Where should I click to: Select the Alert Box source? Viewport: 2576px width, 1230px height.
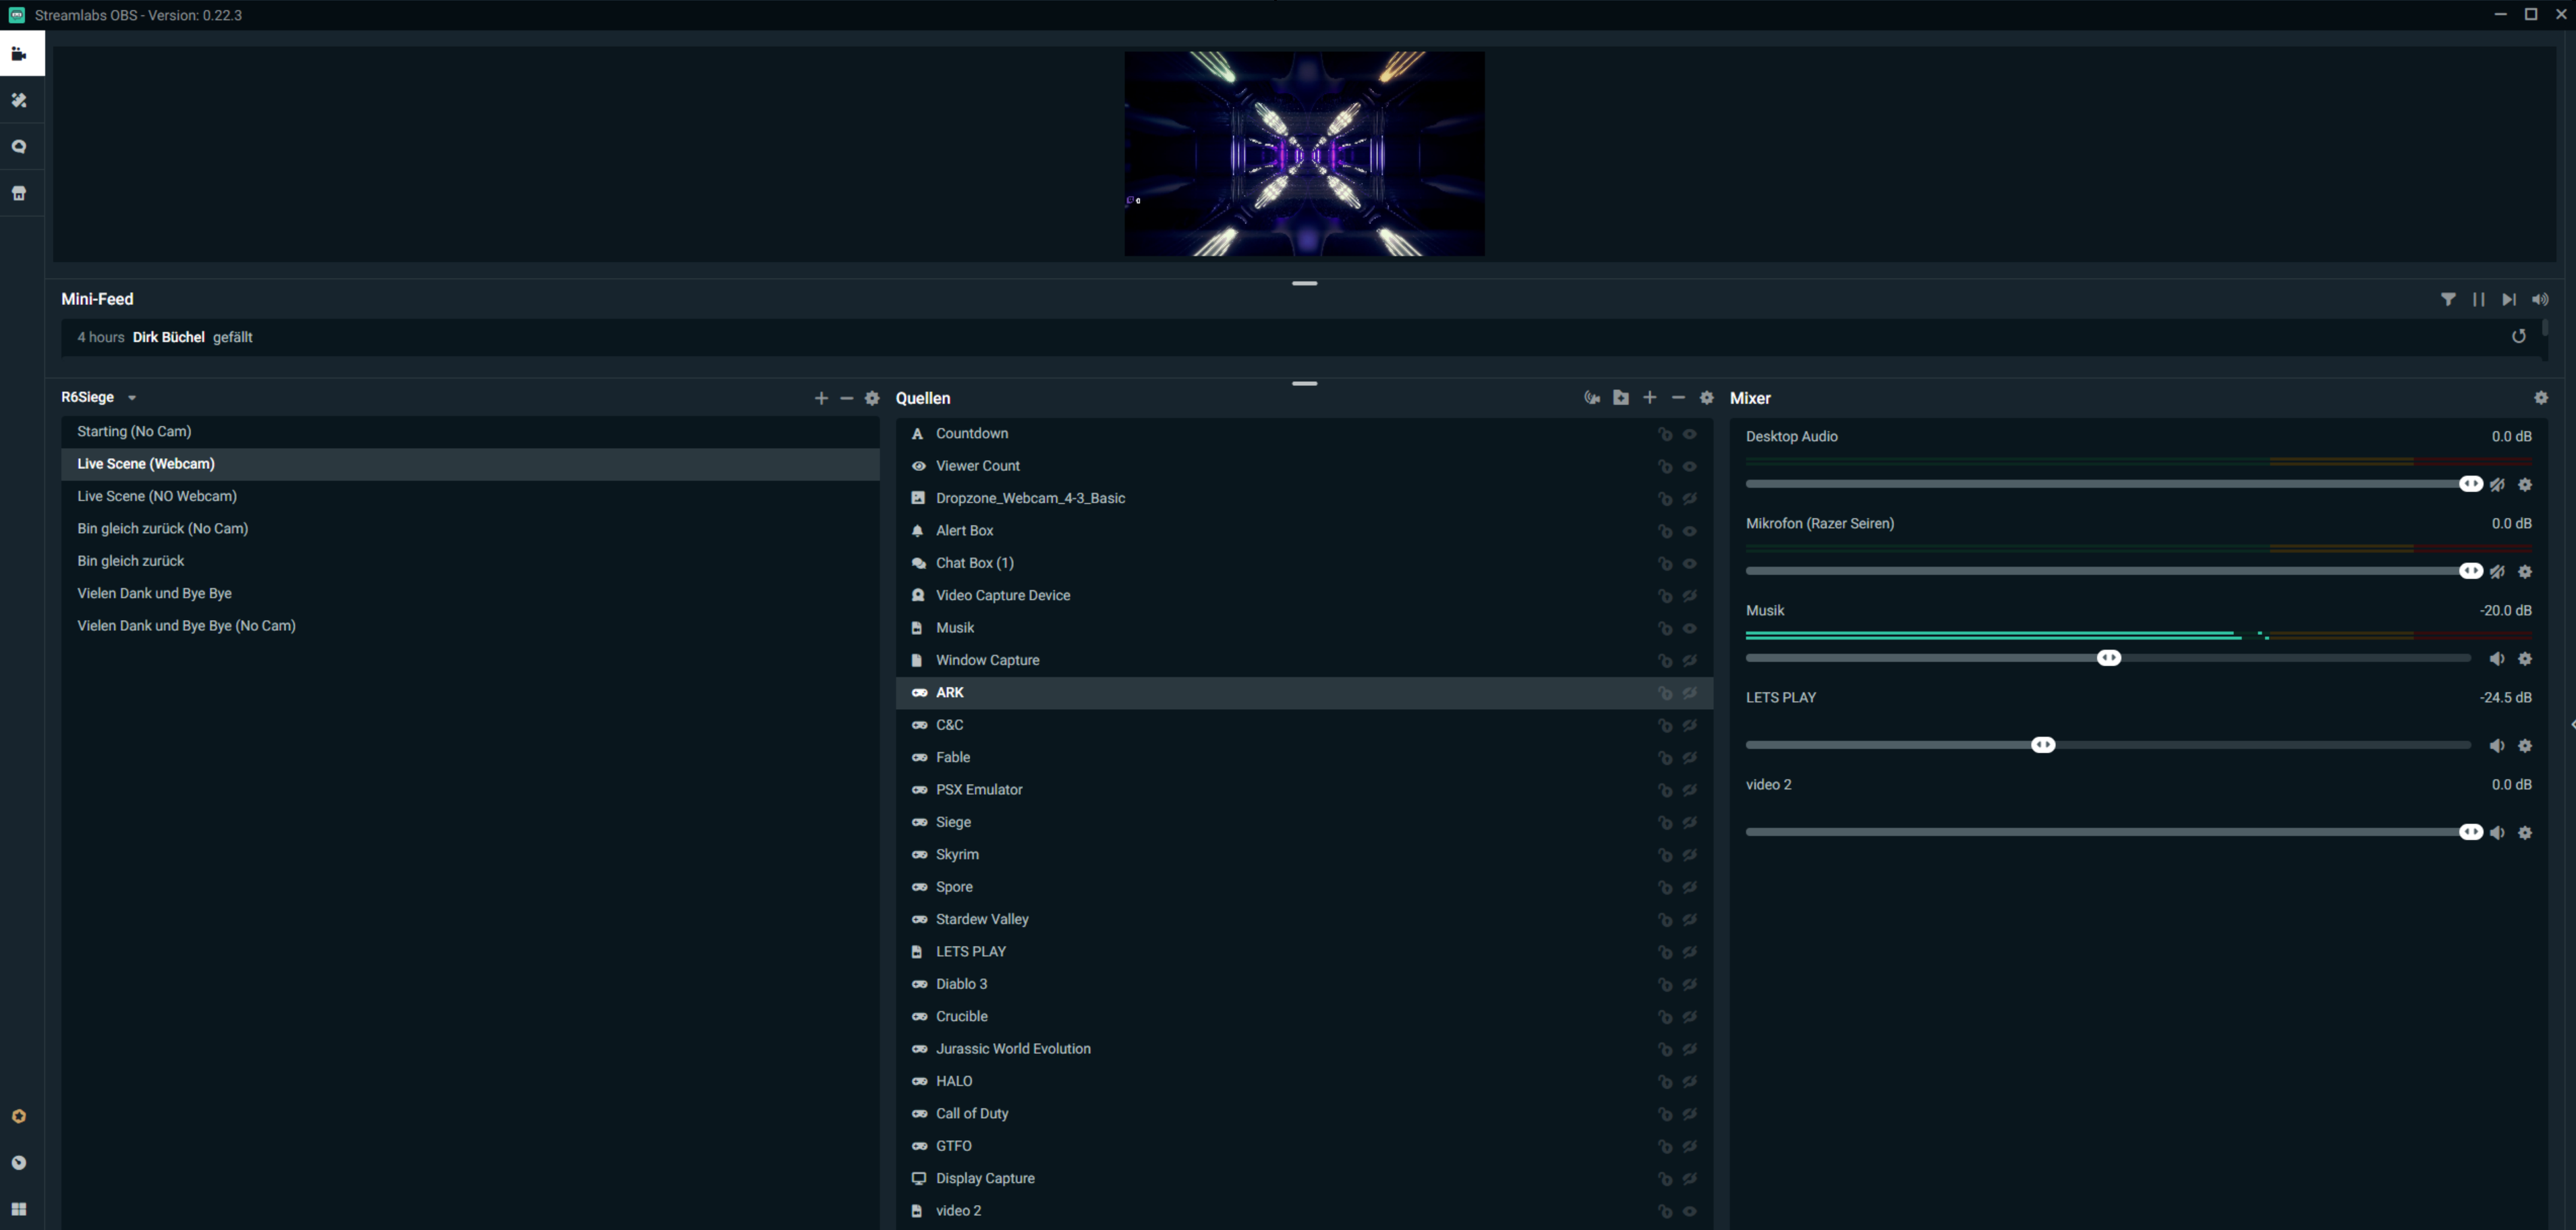[x=964, y=531]
